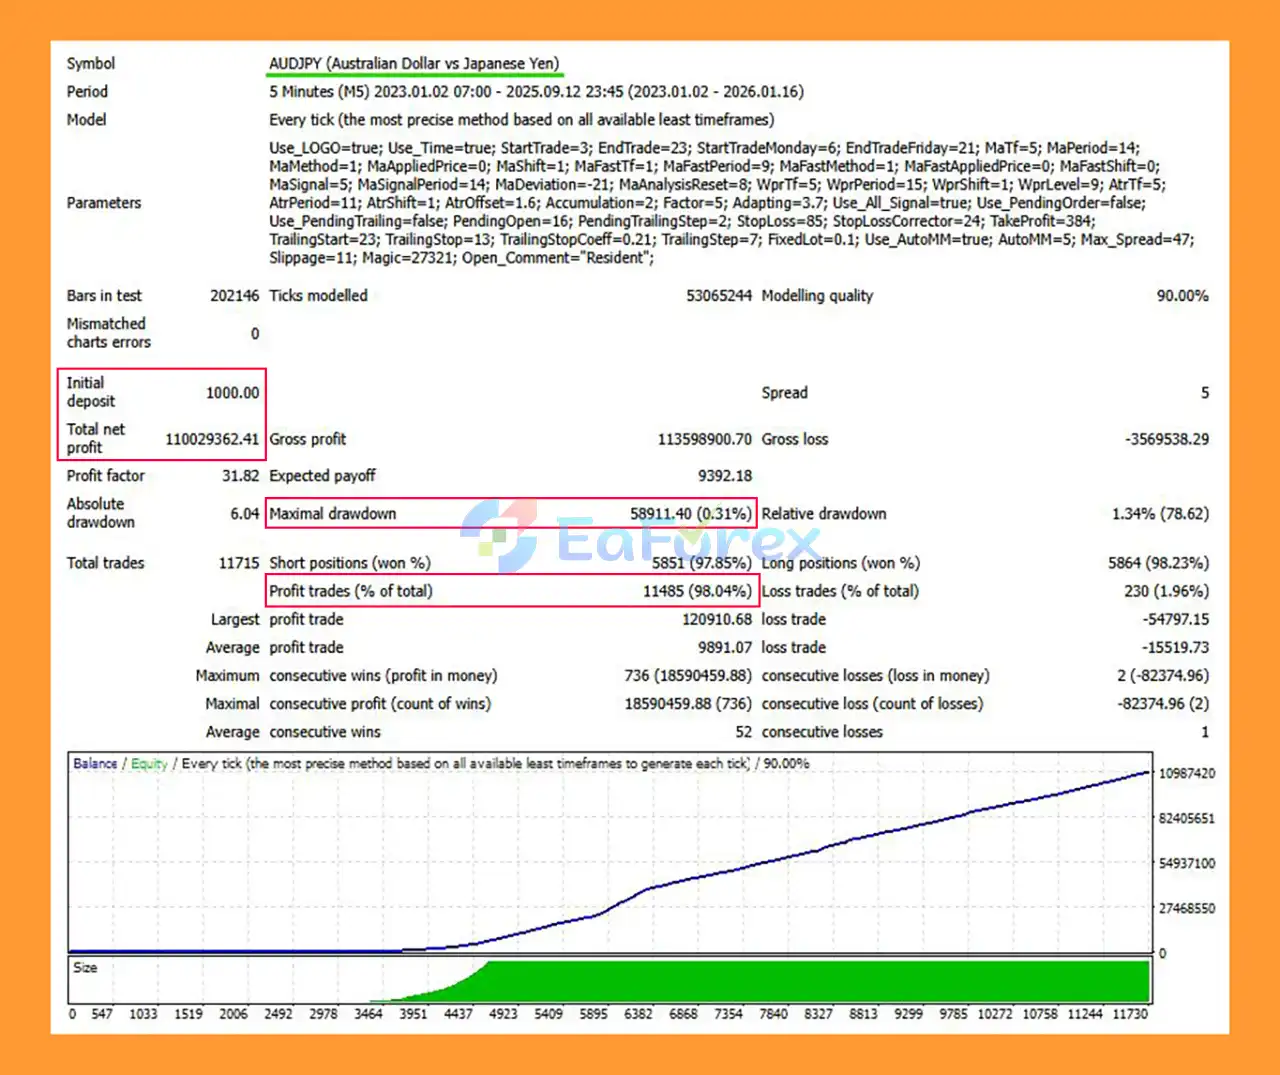1280x1075 pixels.
Task: Click the green Size volume area
Action: pyautogui.click(x=800, y=982)
